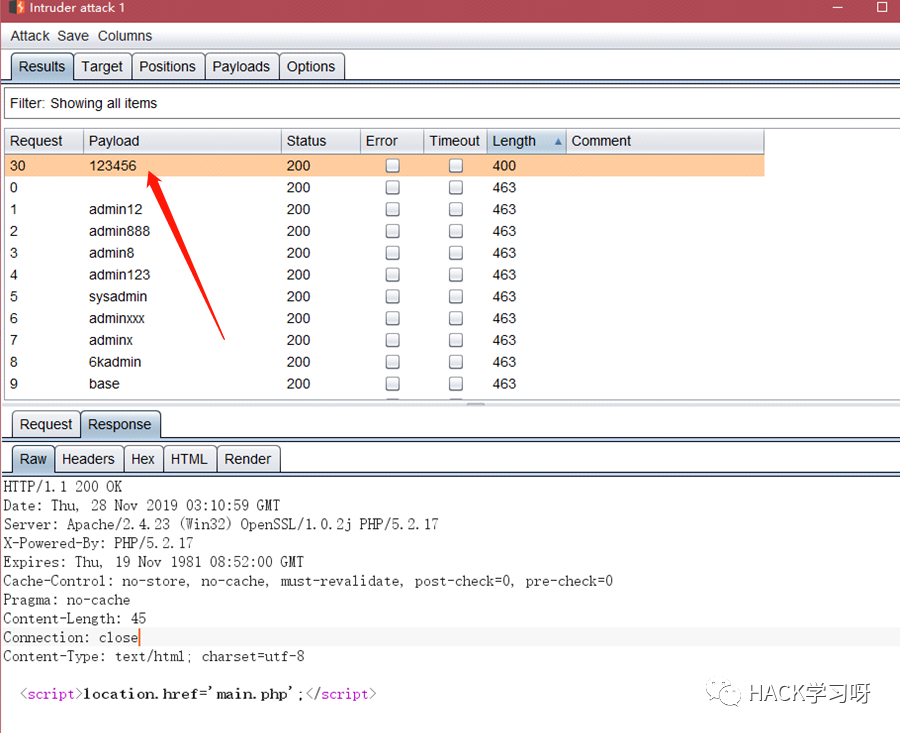
Task: Toggle Error checkbox for base row
Action: [x=393, y=384]
